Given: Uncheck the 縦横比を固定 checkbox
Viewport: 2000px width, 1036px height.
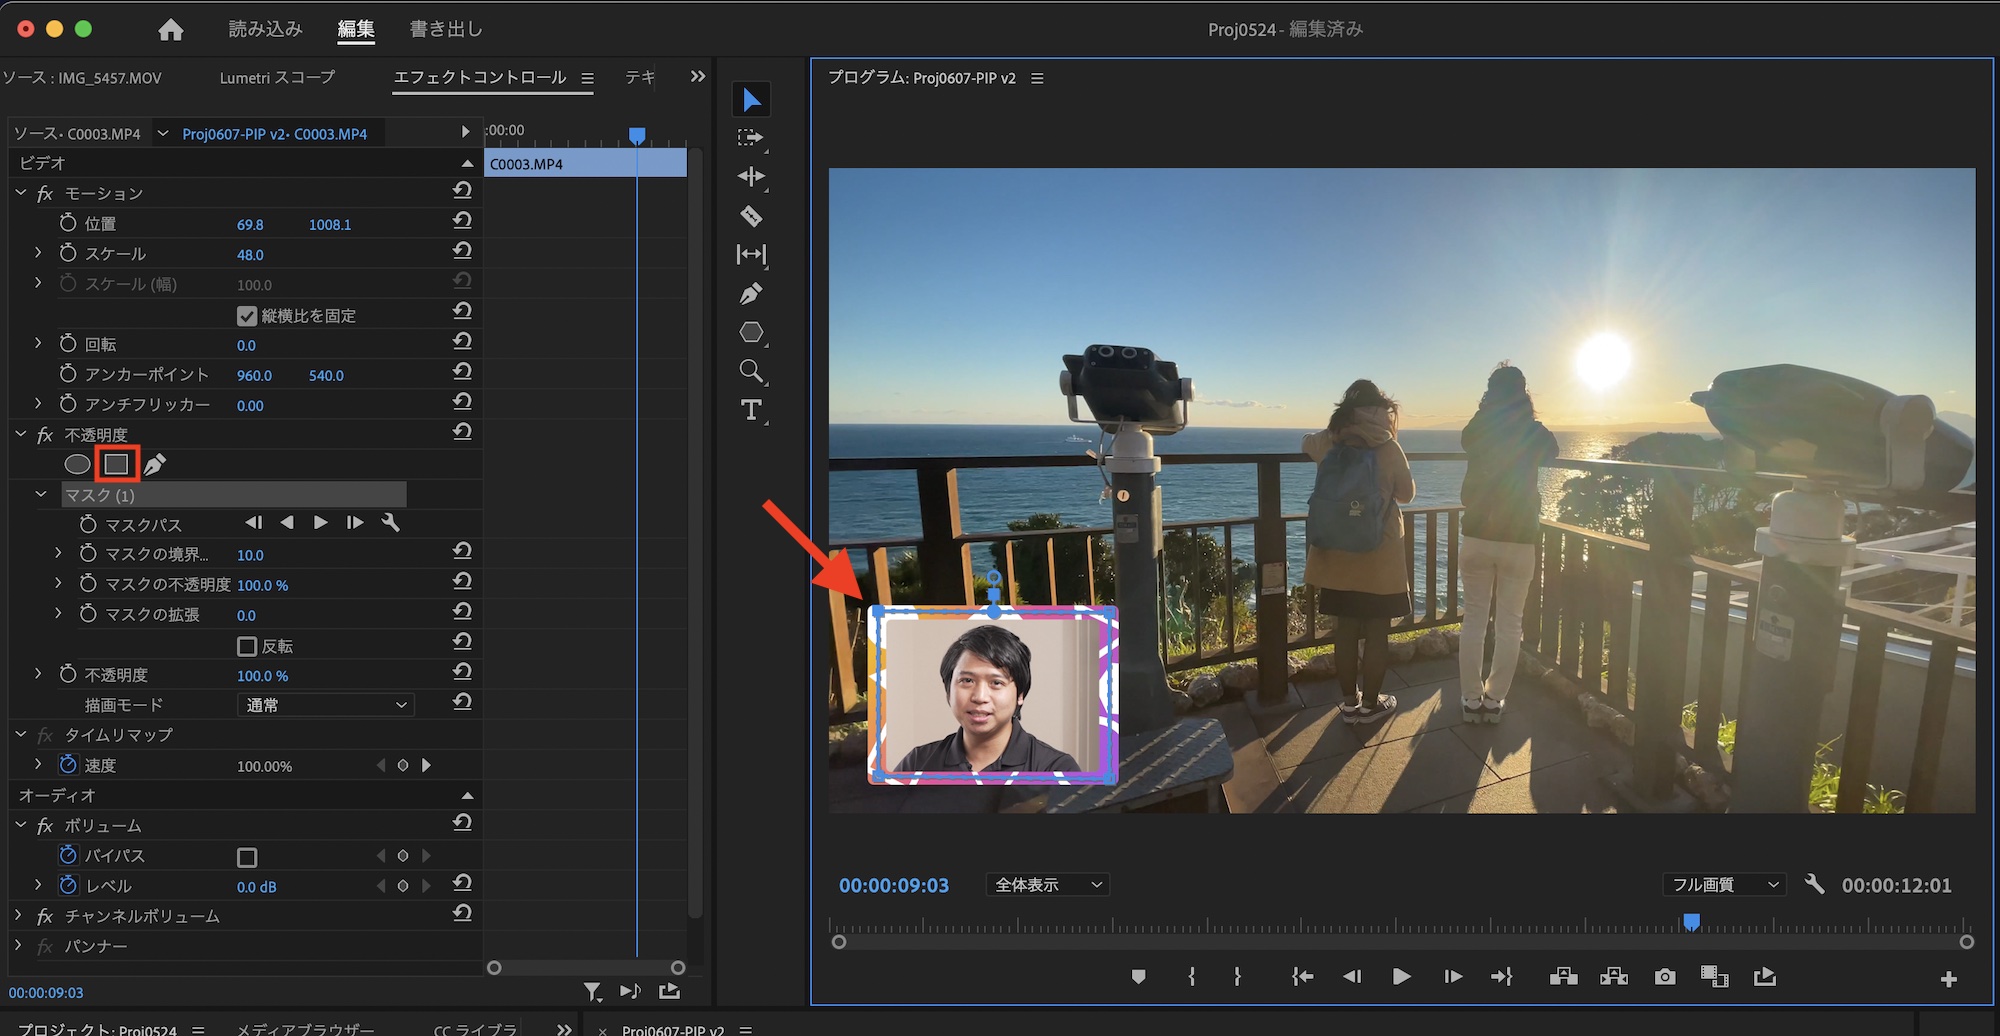Looking at the screenshot, I should click(x=247, y=316).
